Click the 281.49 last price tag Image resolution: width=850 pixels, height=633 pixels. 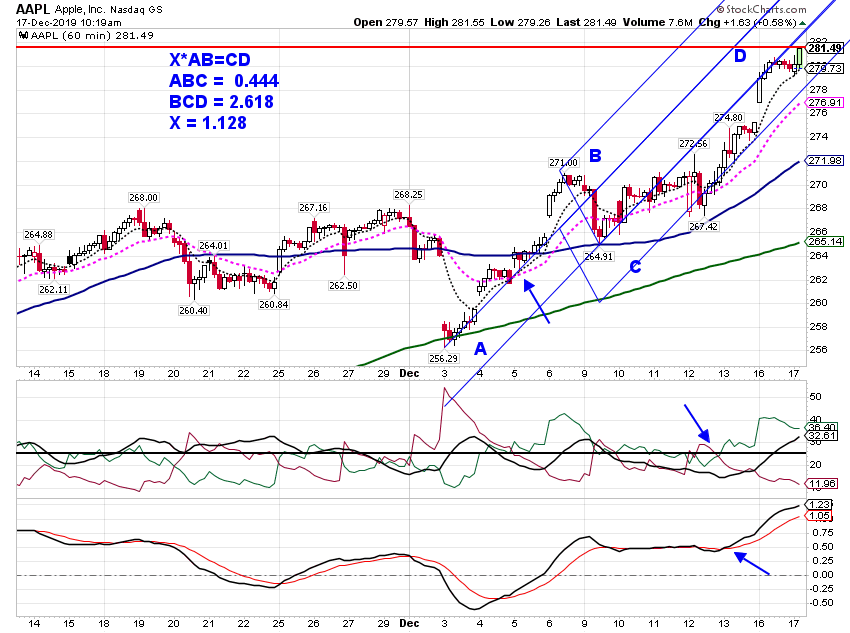825,48
